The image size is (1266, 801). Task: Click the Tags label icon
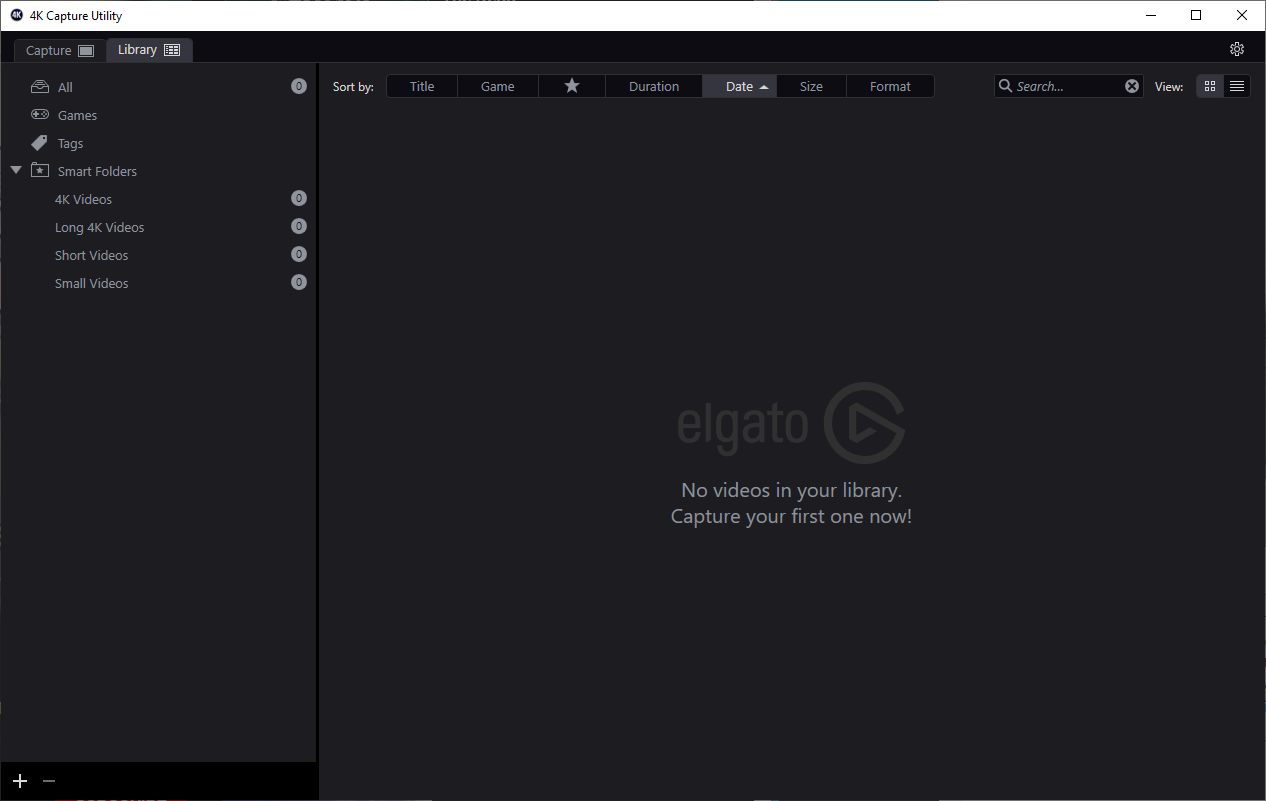click(x=39, y=143)
